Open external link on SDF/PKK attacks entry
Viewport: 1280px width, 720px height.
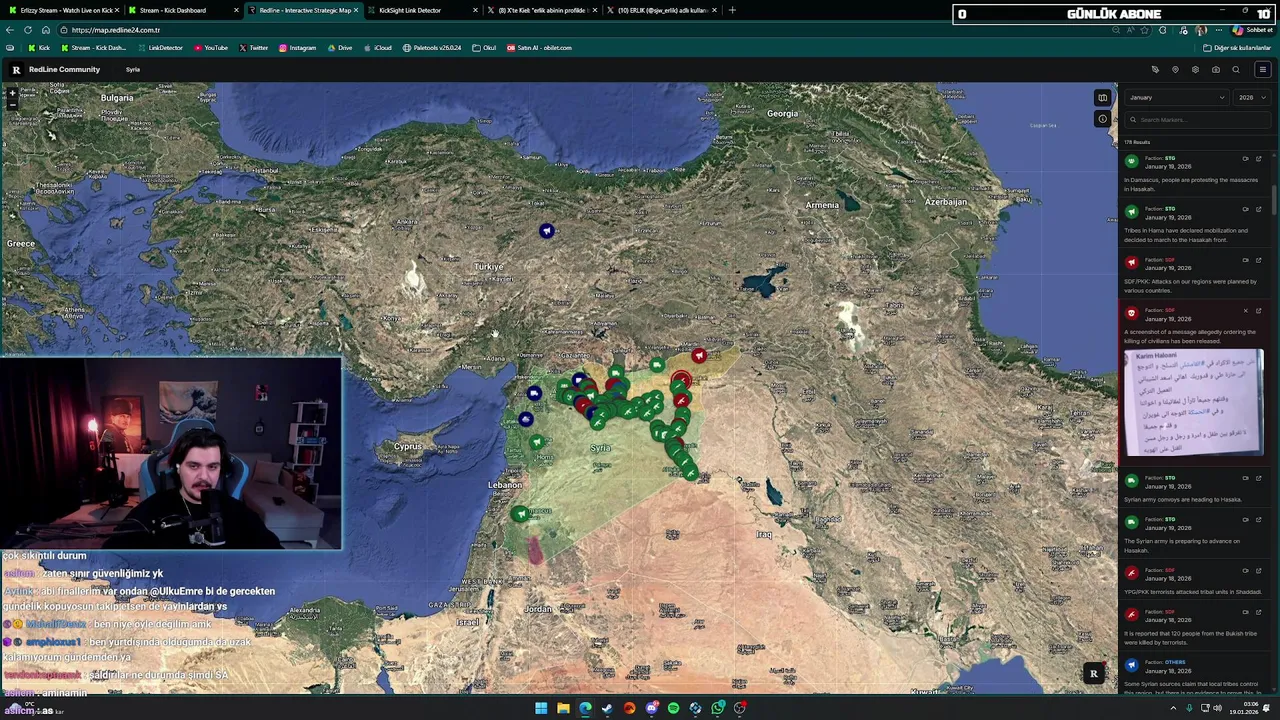point(1258,260)
